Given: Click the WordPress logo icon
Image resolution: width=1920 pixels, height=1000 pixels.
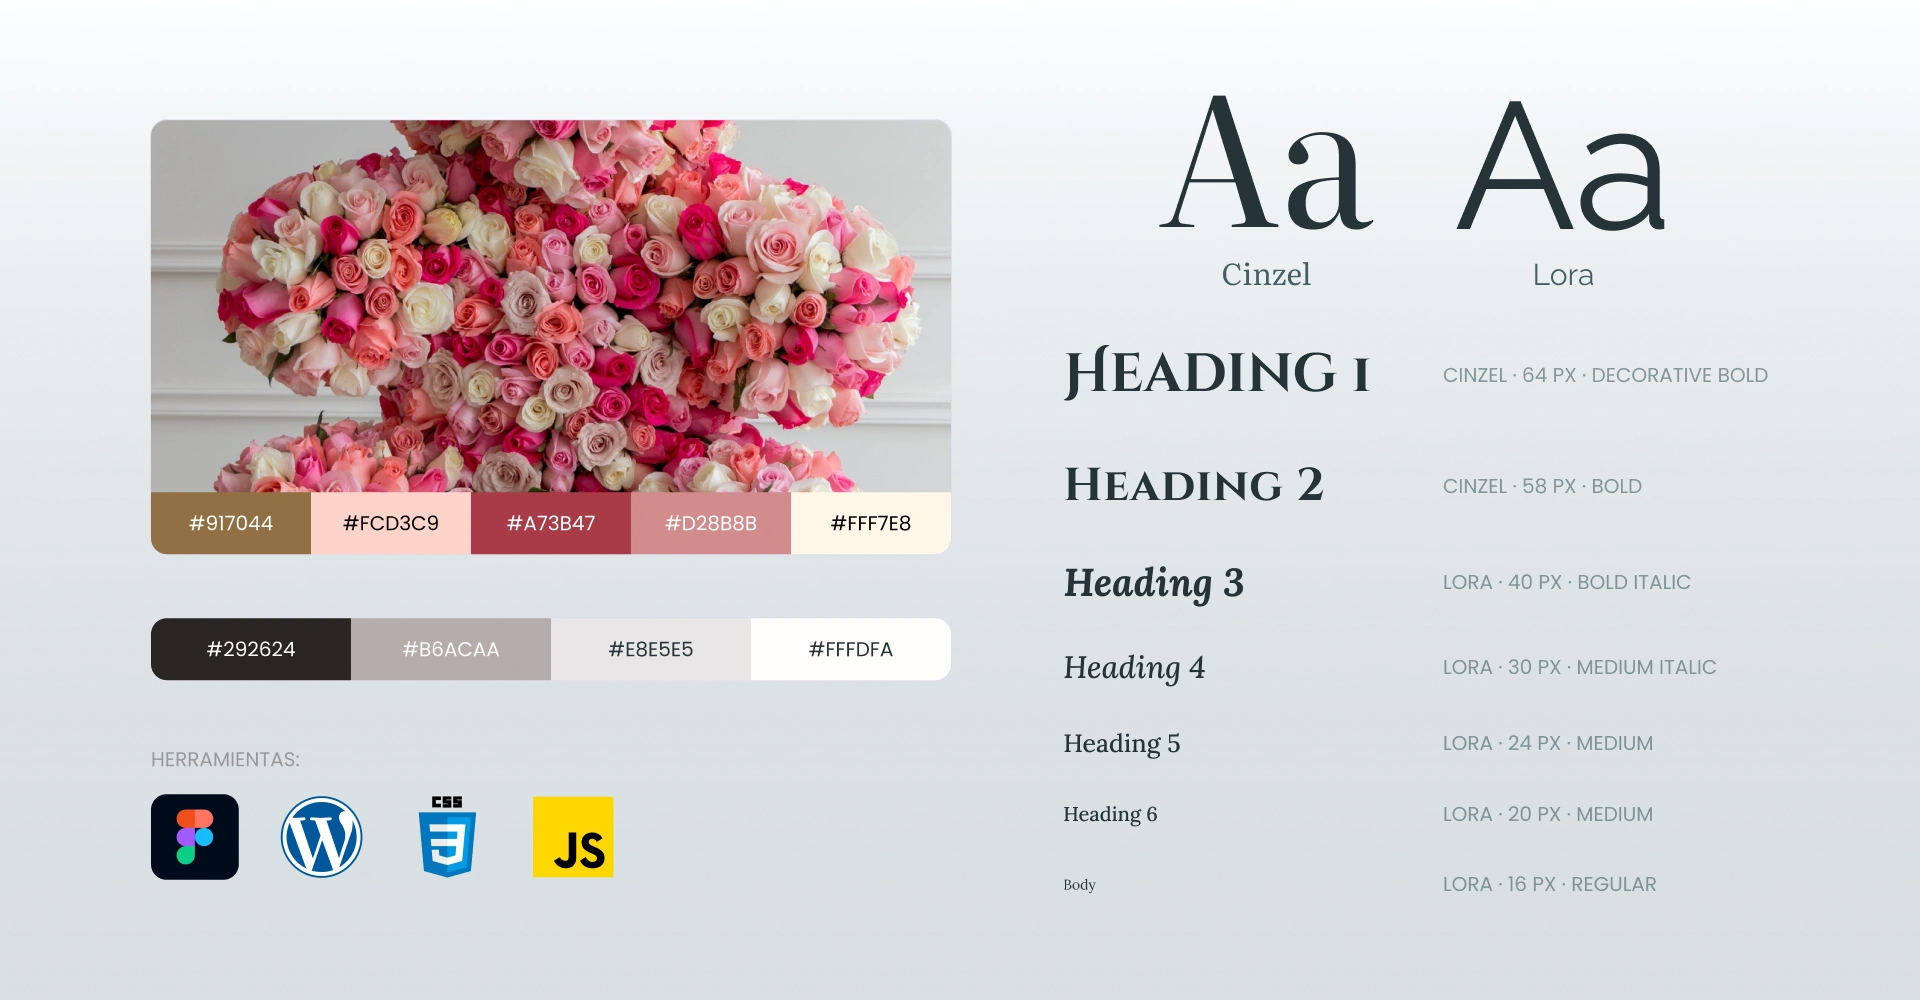Looking at the screenshot, I should (321, 837).
